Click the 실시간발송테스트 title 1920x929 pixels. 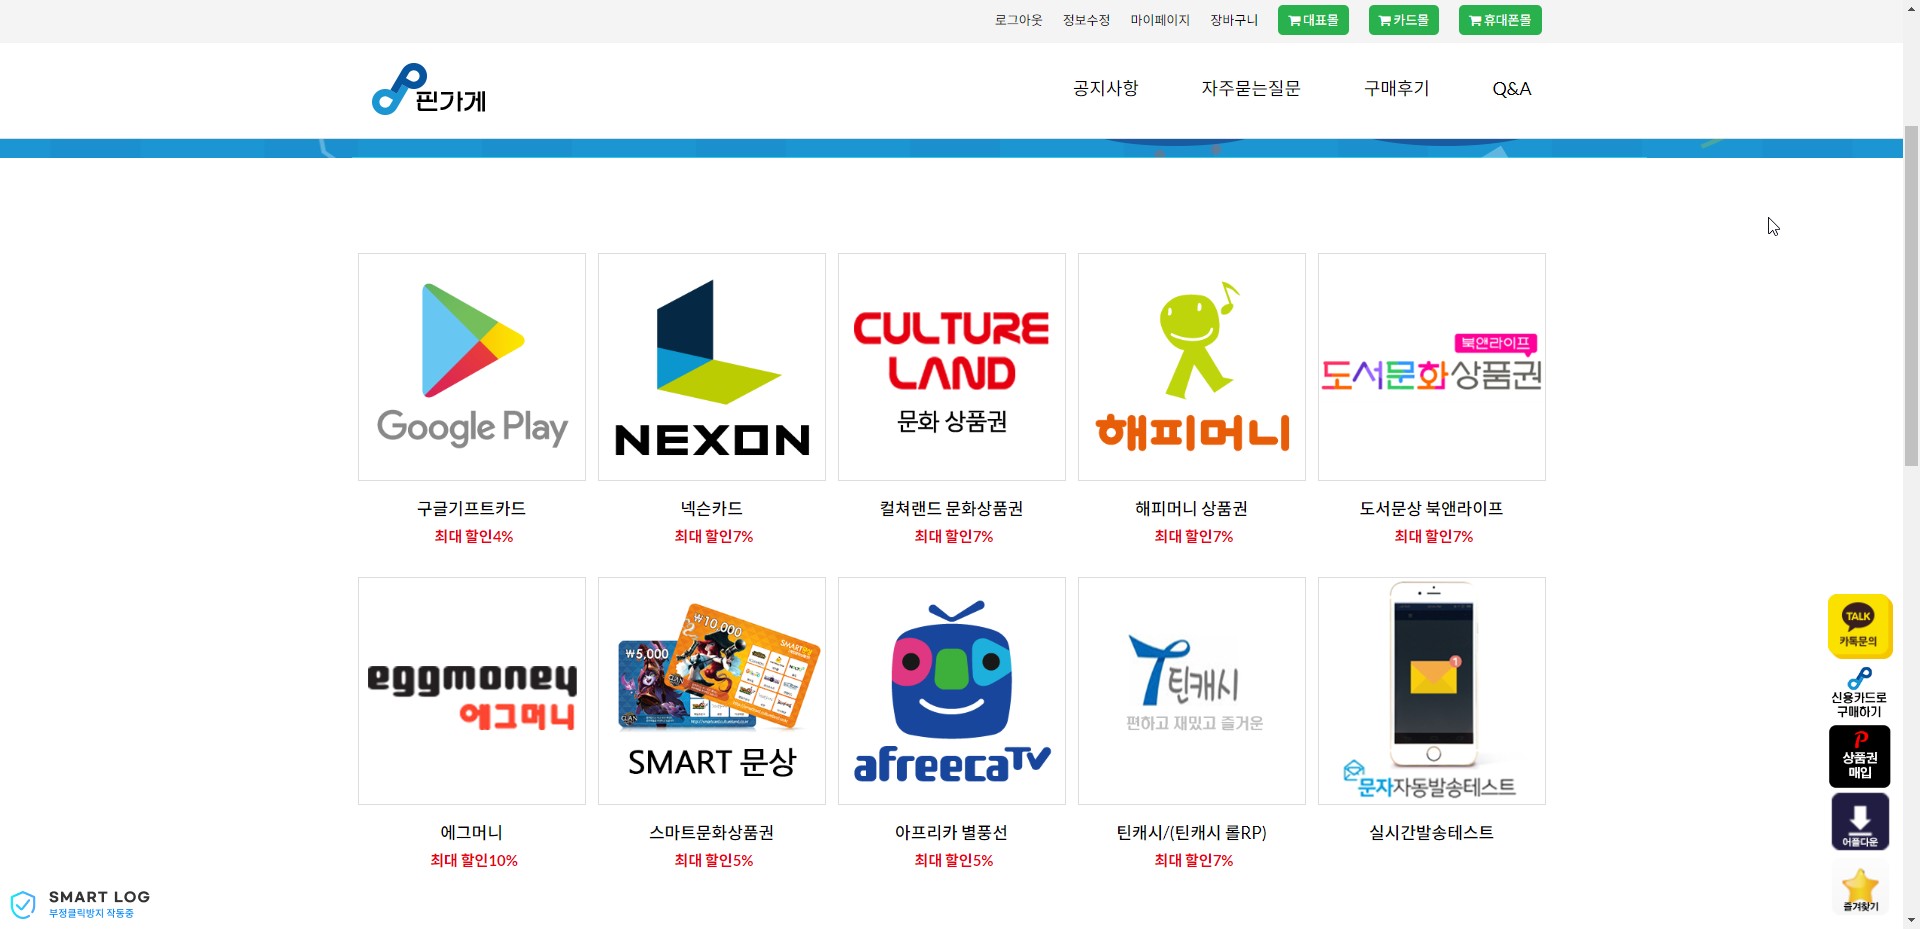click(1432, 832)
